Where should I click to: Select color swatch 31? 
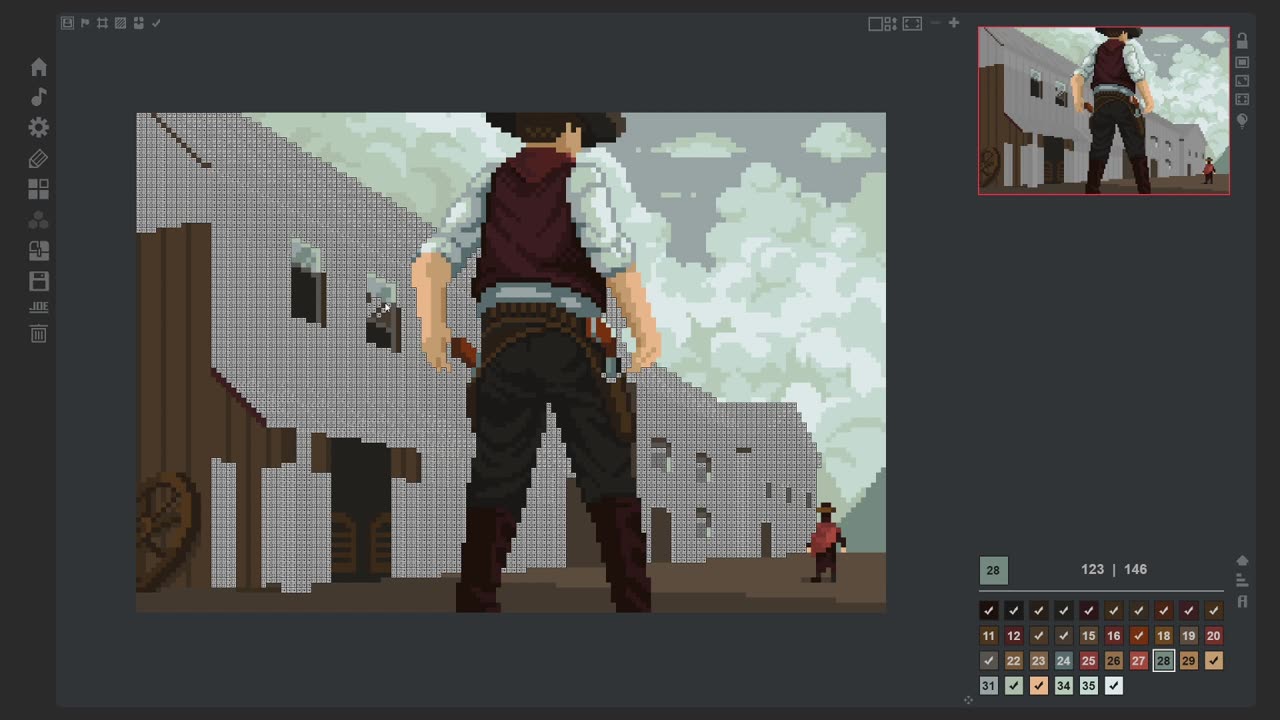point(988,685)
